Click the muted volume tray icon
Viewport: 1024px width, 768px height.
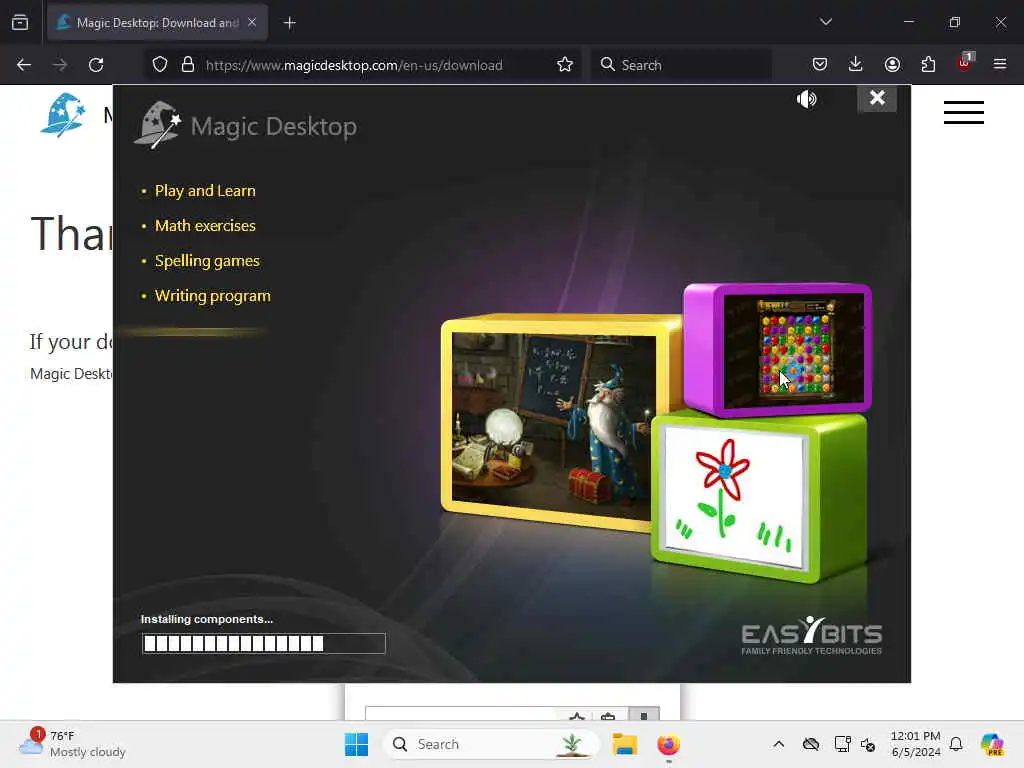pos(868,744)
